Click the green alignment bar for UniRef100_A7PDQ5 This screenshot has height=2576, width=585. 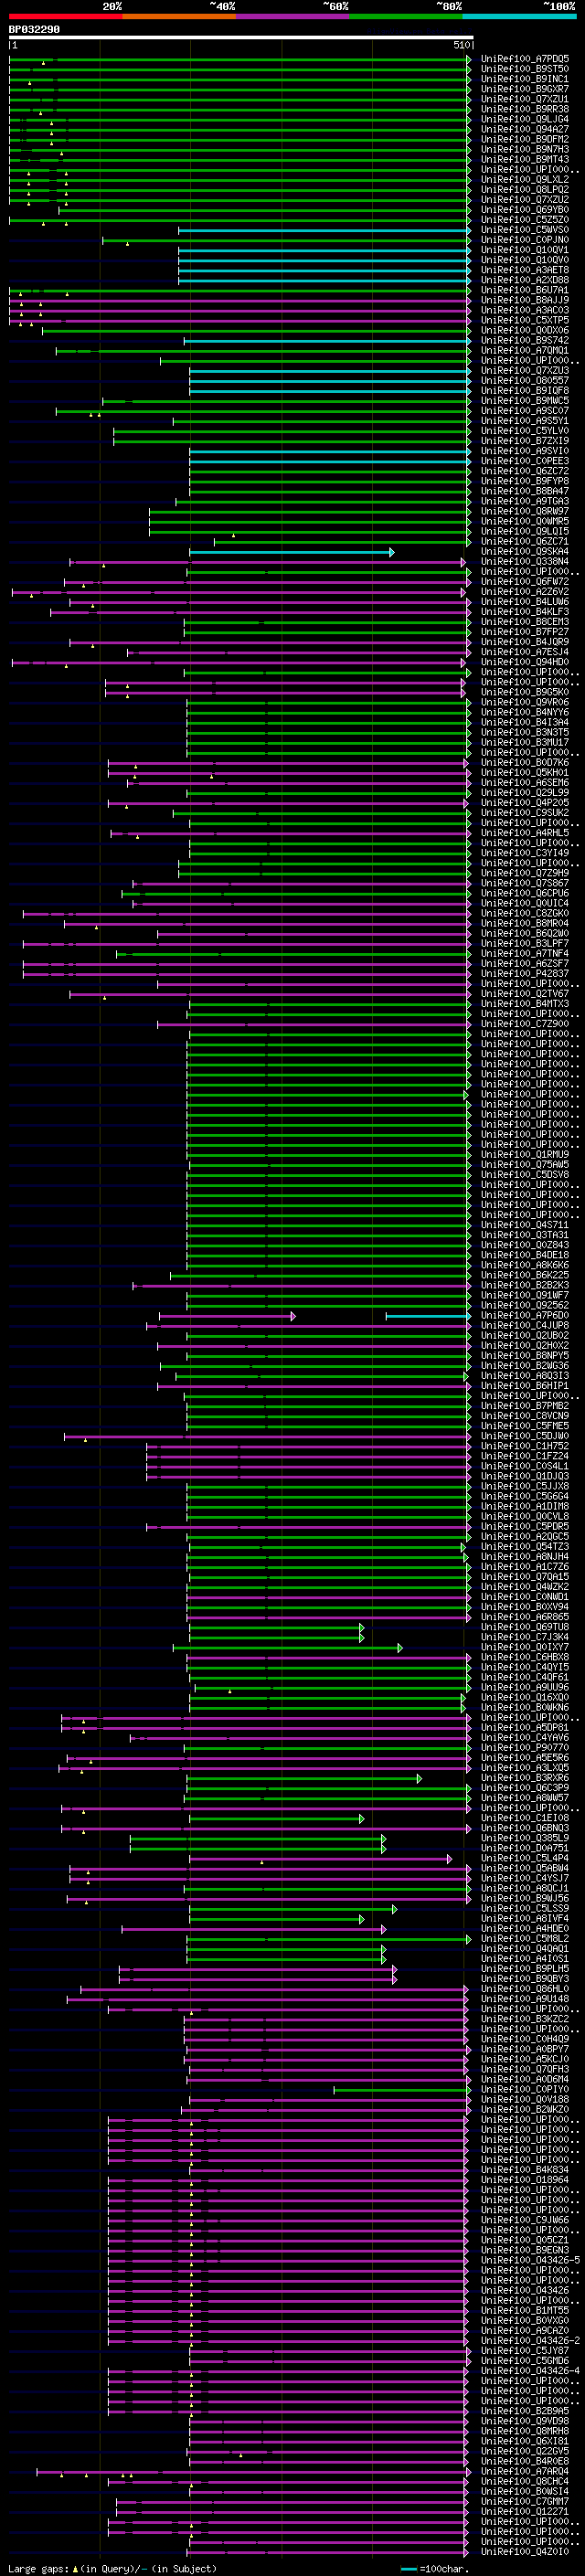coord(240,59)
